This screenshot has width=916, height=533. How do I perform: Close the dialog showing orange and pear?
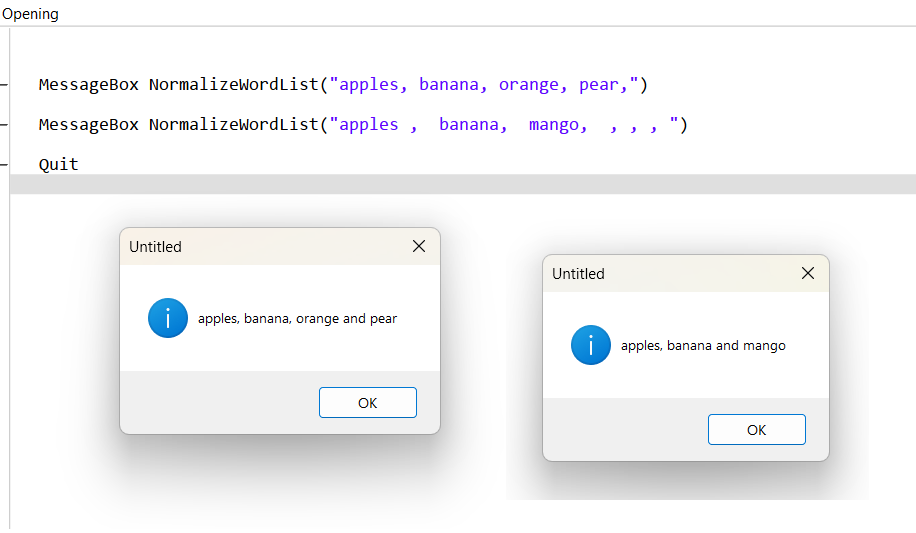coord(419,246)
